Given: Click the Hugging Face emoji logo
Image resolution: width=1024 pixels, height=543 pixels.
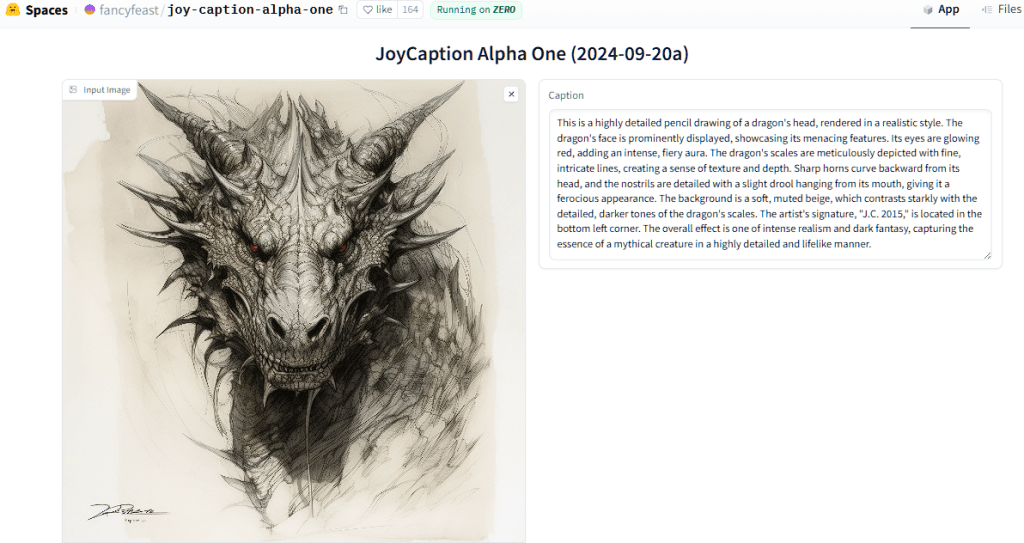Looking at the screenshot, I should [x=12, y=10].
